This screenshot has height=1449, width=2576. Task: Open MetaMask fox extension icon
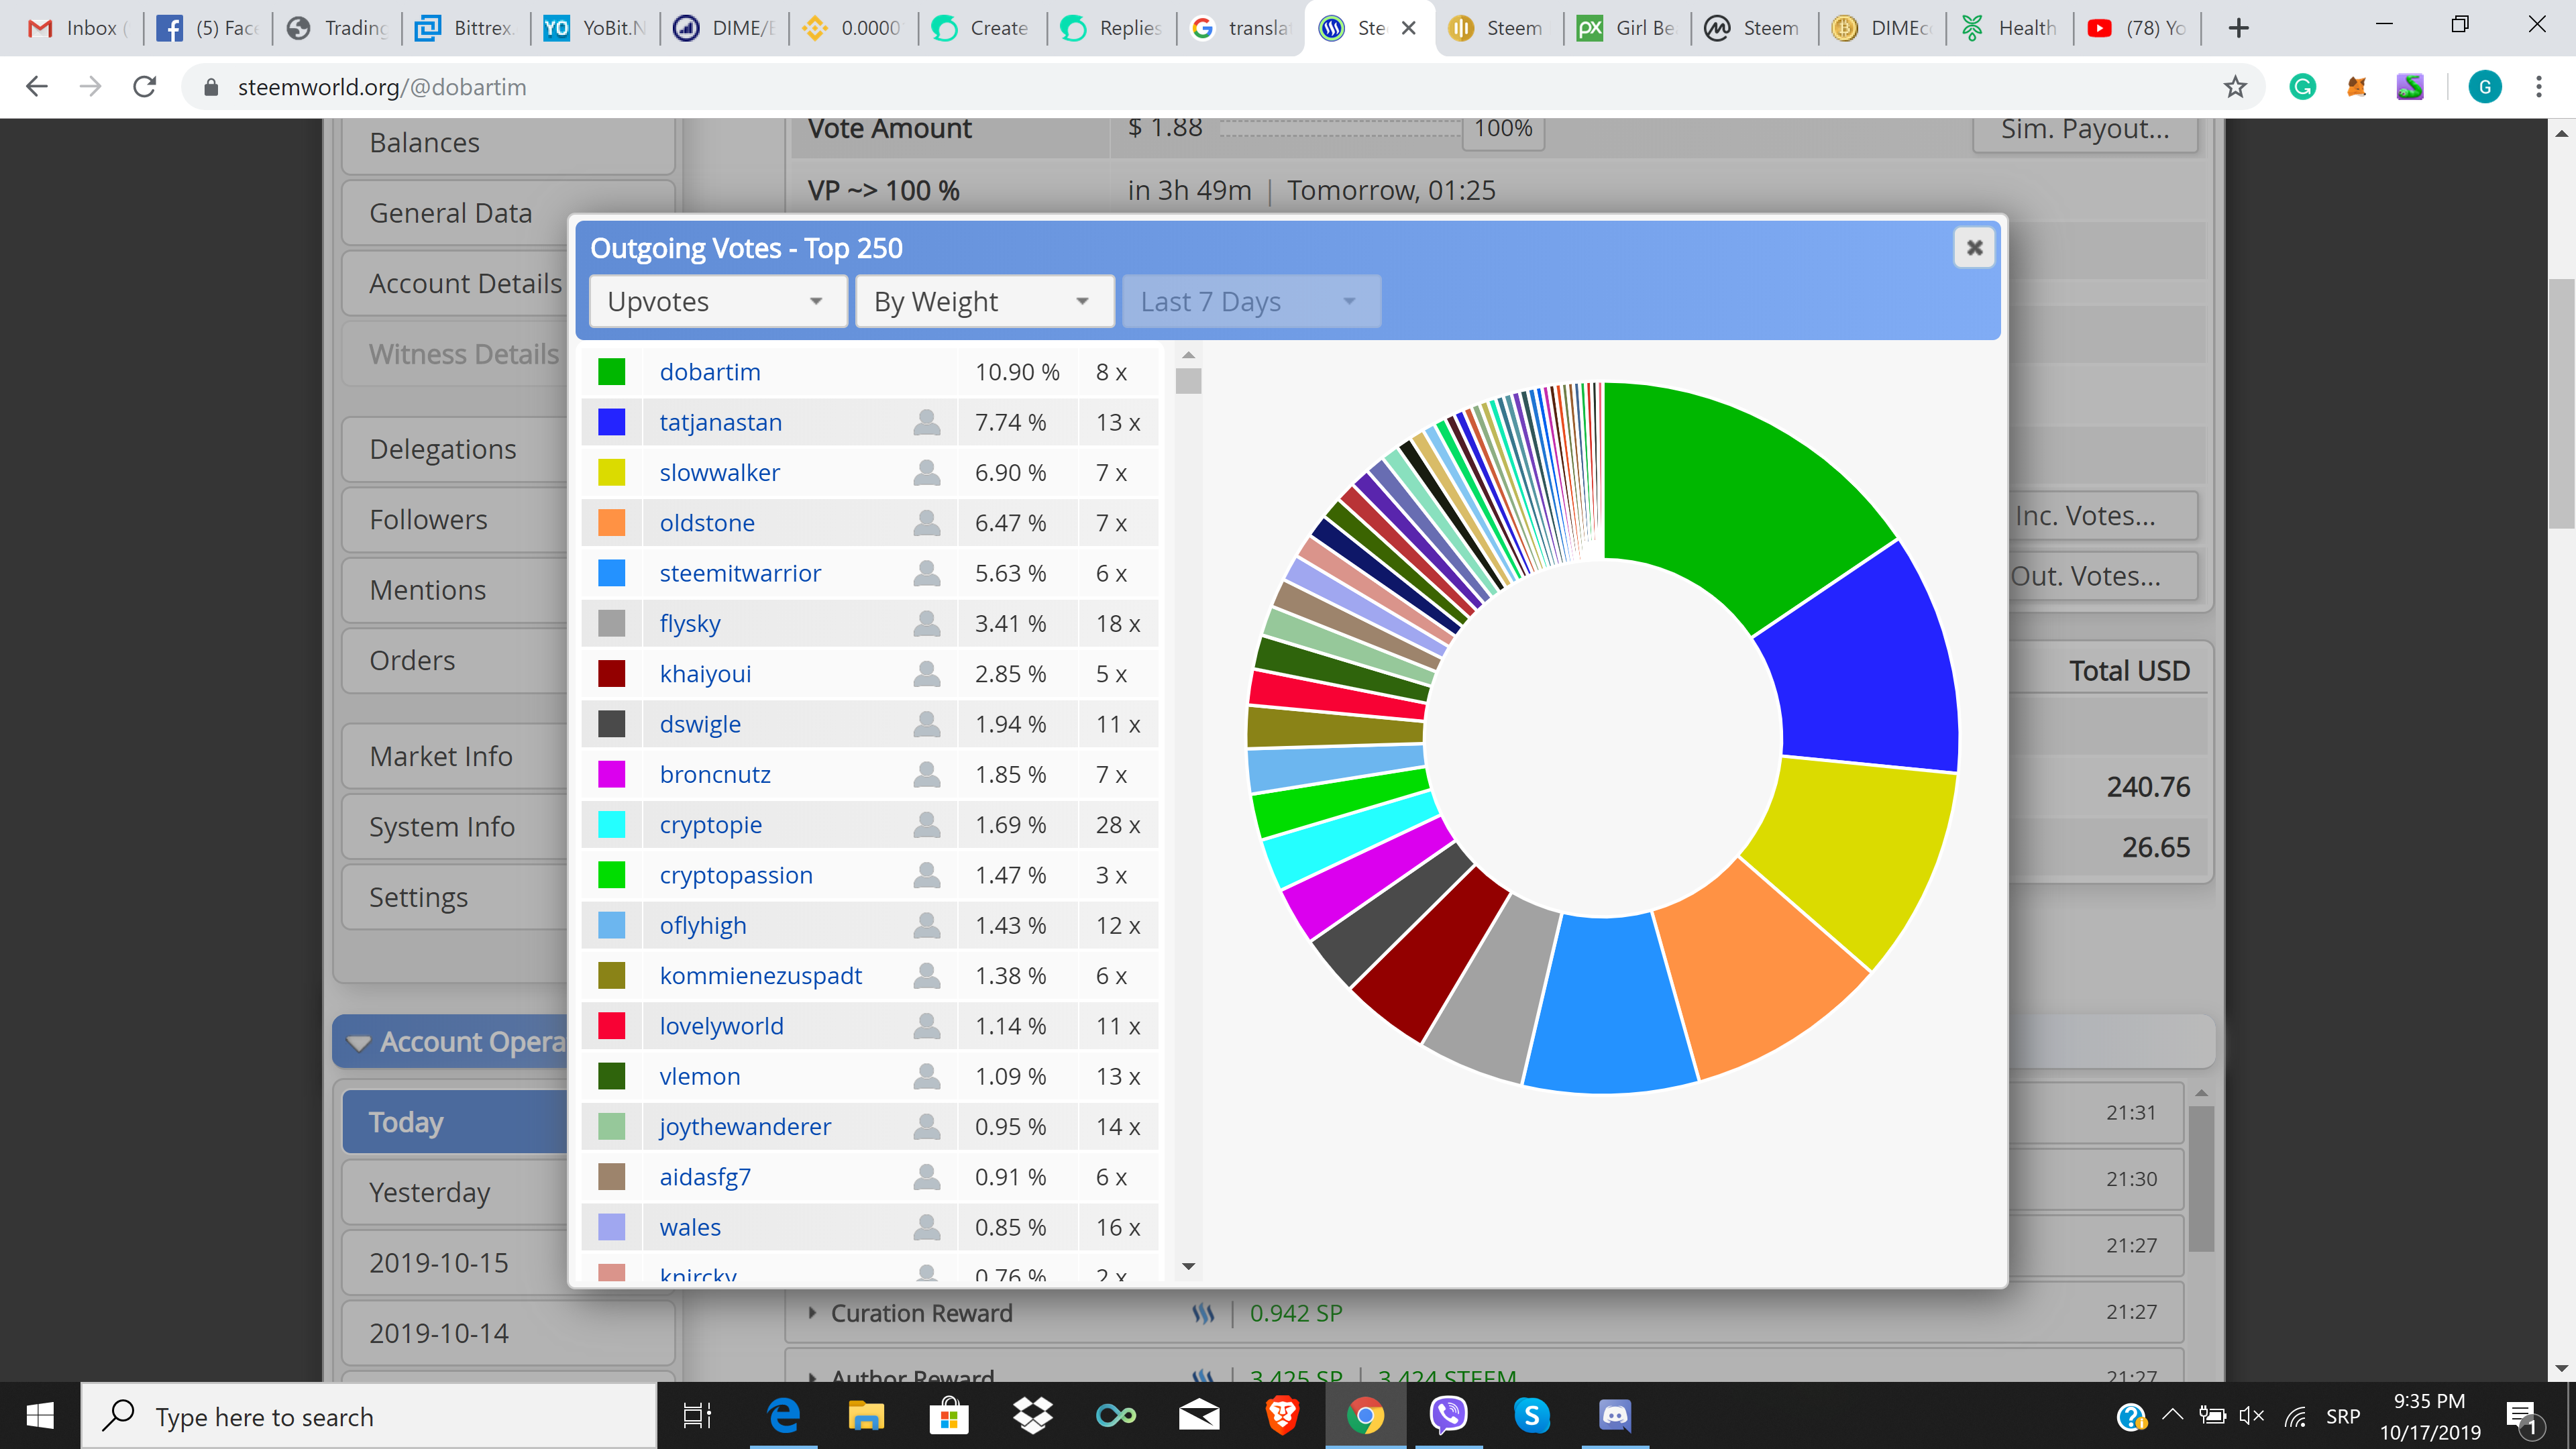click(2356, 87)
